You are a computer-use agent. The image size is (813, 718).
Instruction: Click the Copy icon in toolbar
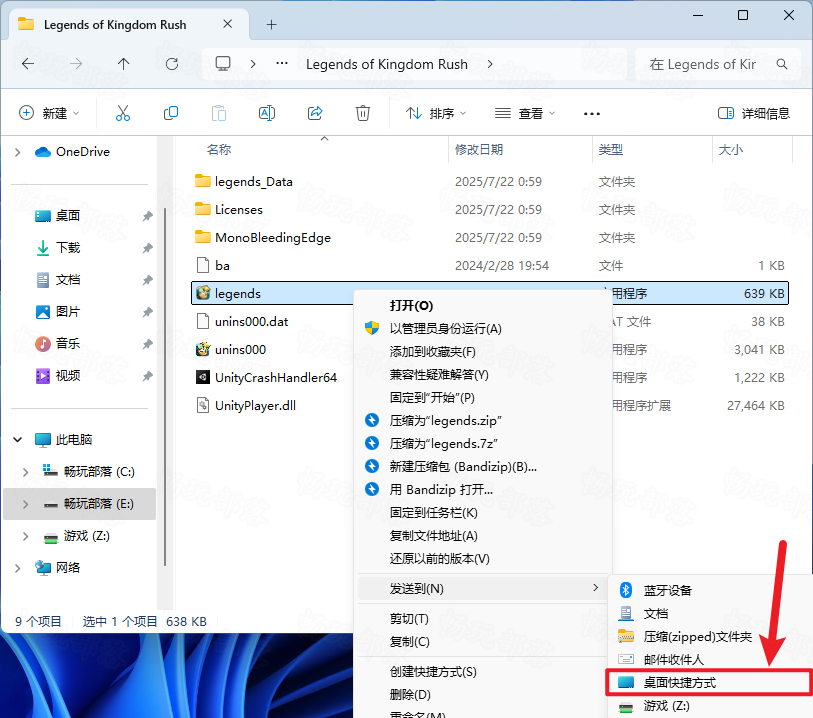(x=171, y=113)
